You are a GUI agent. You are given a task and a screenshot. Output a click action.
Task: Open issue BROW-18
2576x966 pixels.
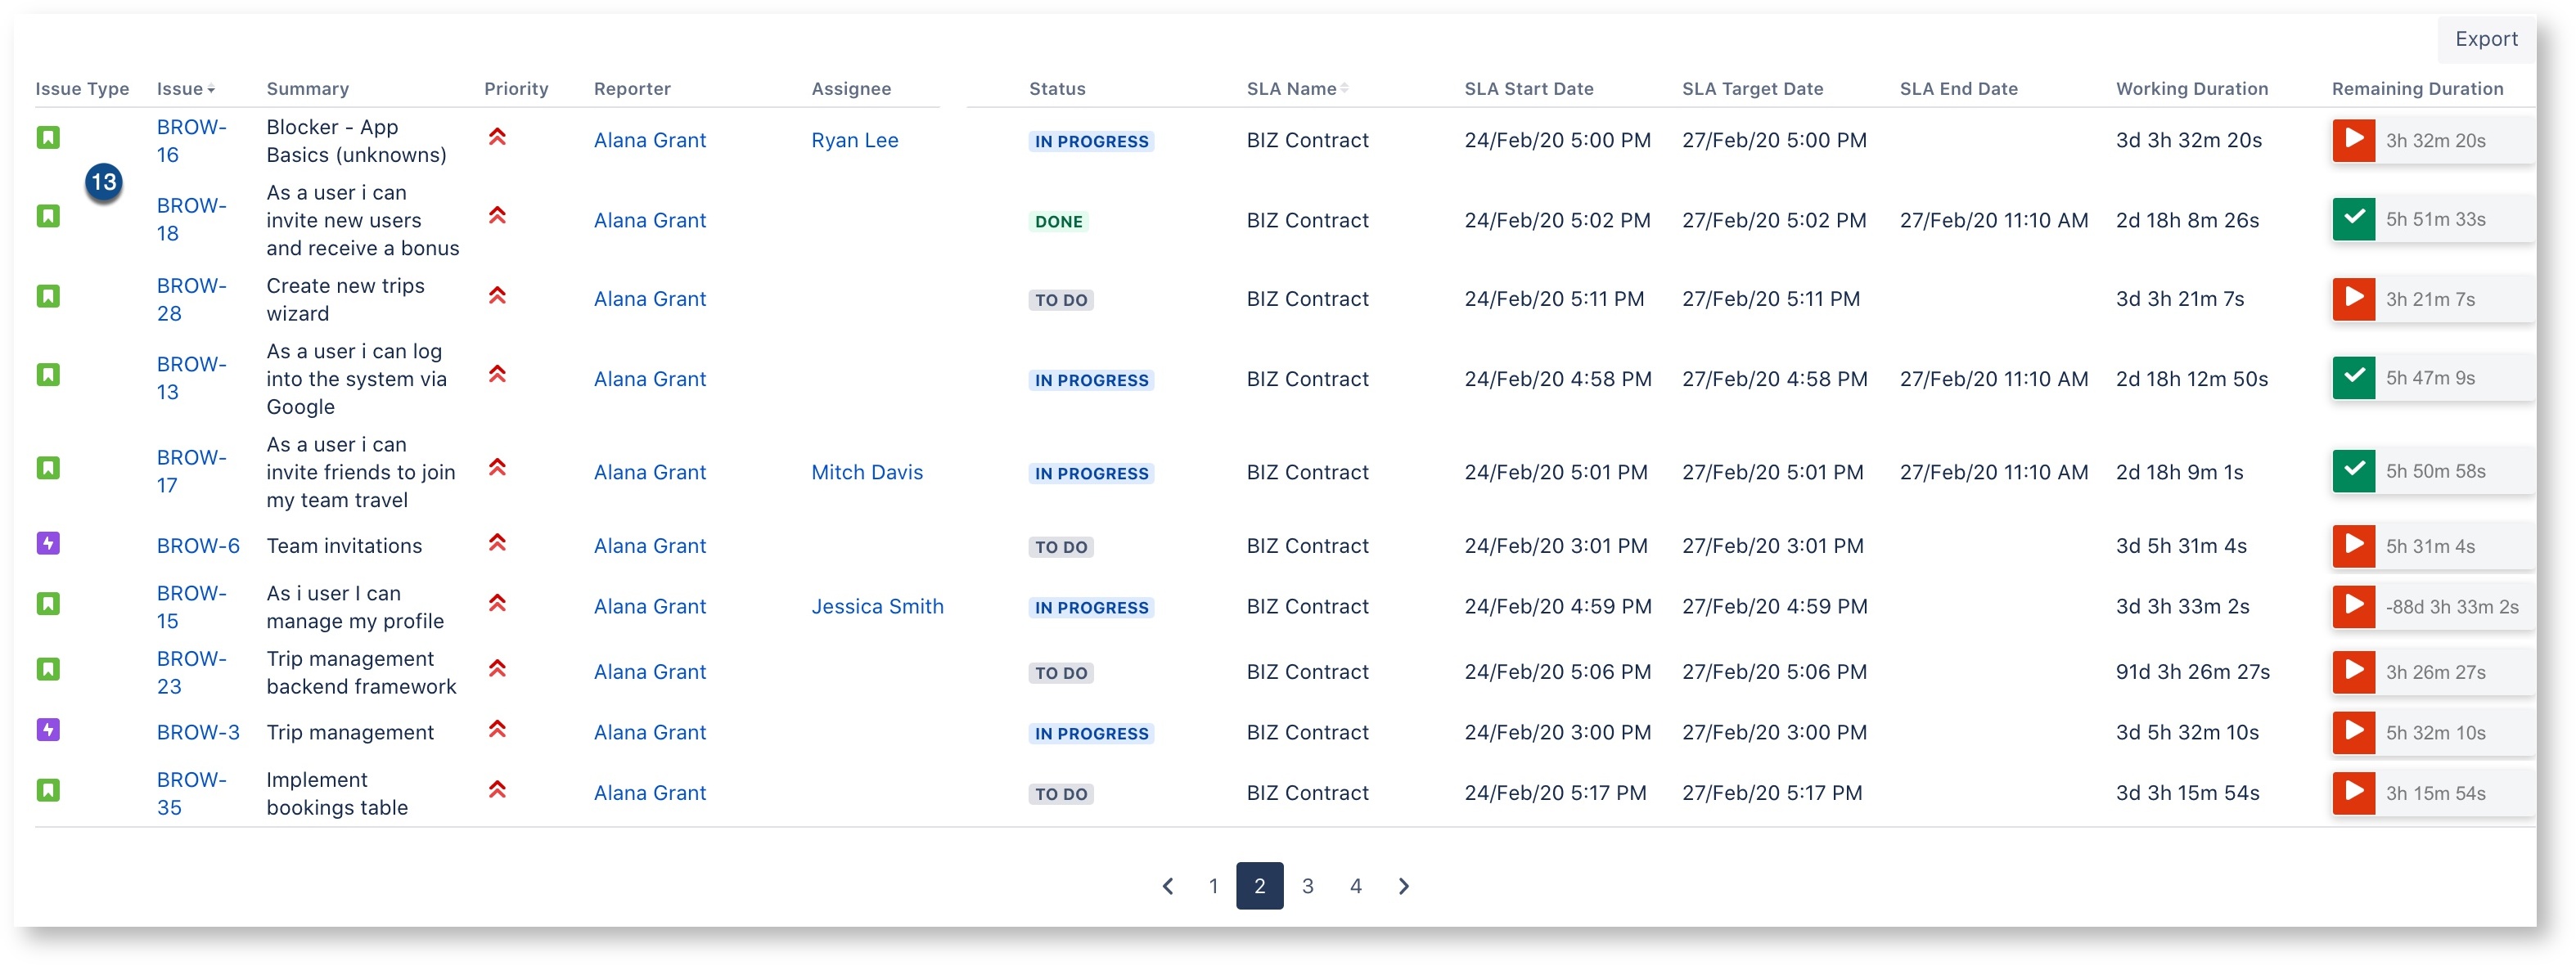(191, 219)
